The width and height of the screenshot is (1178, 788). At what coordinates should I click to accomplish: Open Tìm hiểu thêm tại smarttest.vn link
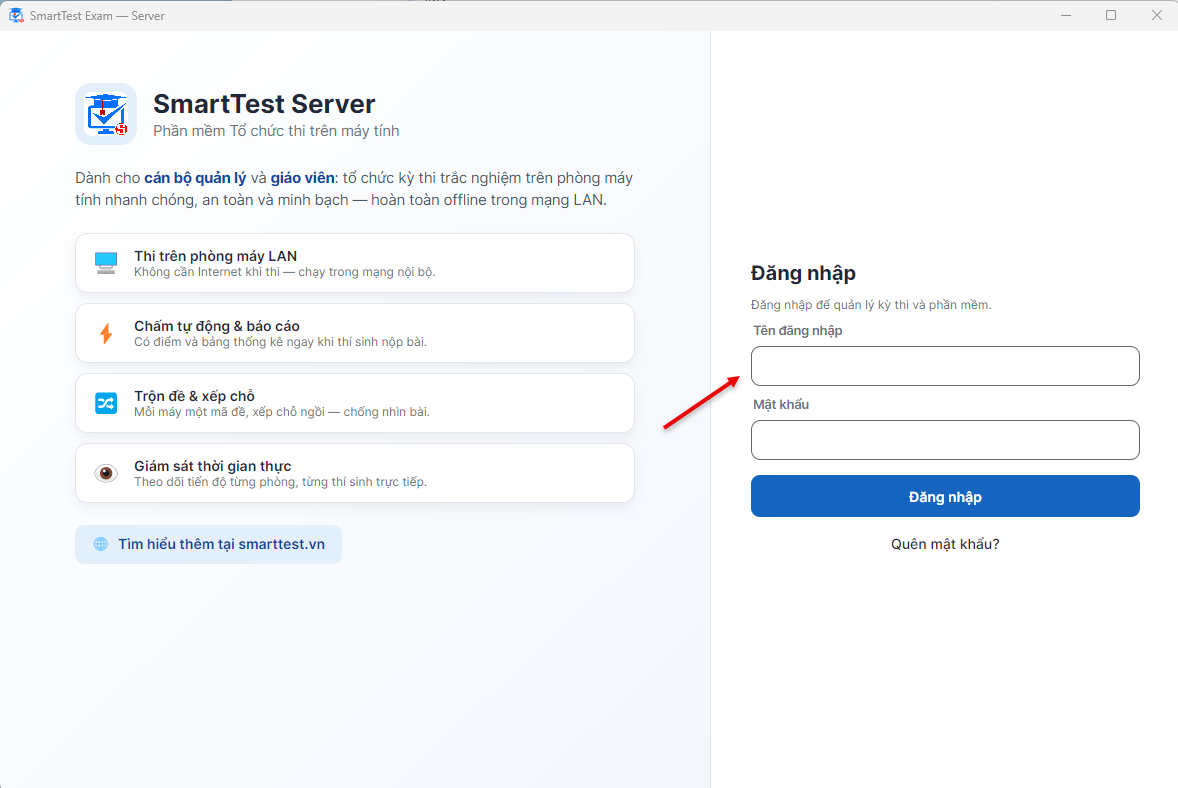[x=208, y=544]
